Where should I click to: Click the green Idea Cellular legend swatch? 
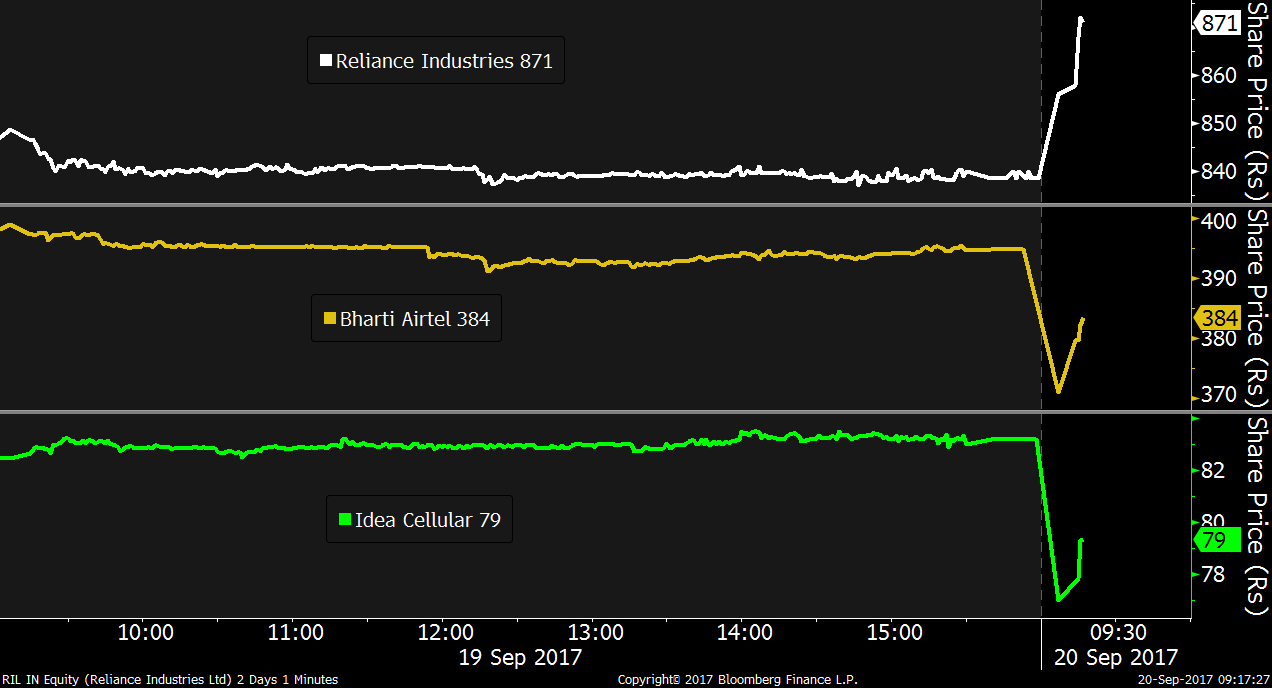(345, 519)
